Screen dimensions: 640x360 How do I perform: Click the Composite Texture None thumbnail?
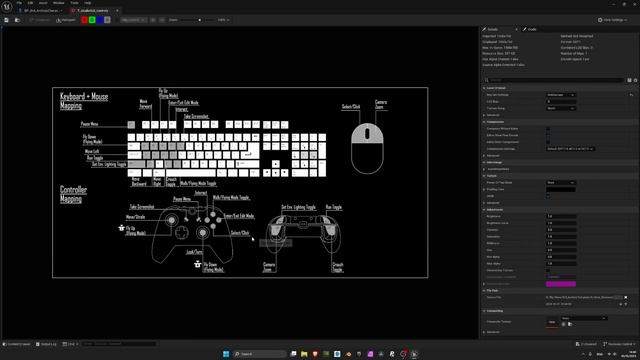[x=552, y=322]
